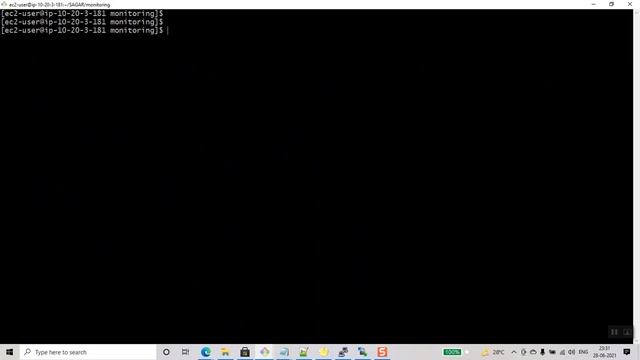Switch input language via ENG indicator
This screenshot has height=360, width=640.
tap(583, 352)
